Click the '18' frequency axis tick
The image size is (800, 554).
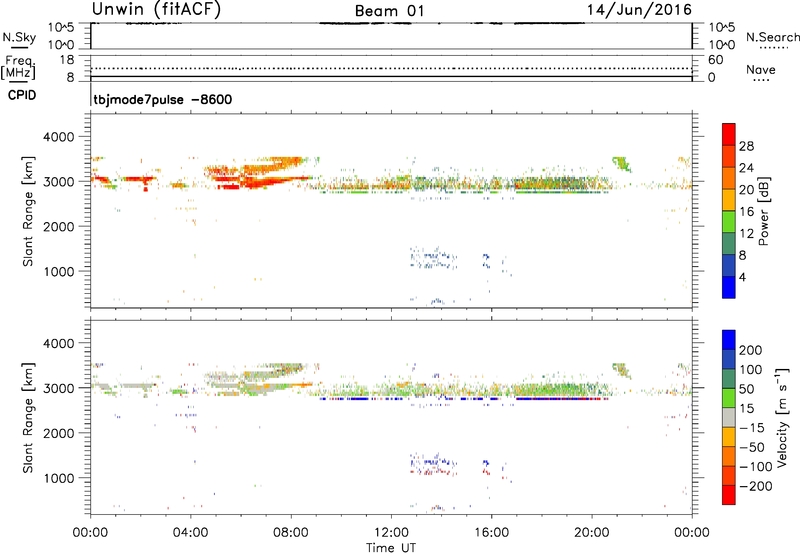coord(67,60)
